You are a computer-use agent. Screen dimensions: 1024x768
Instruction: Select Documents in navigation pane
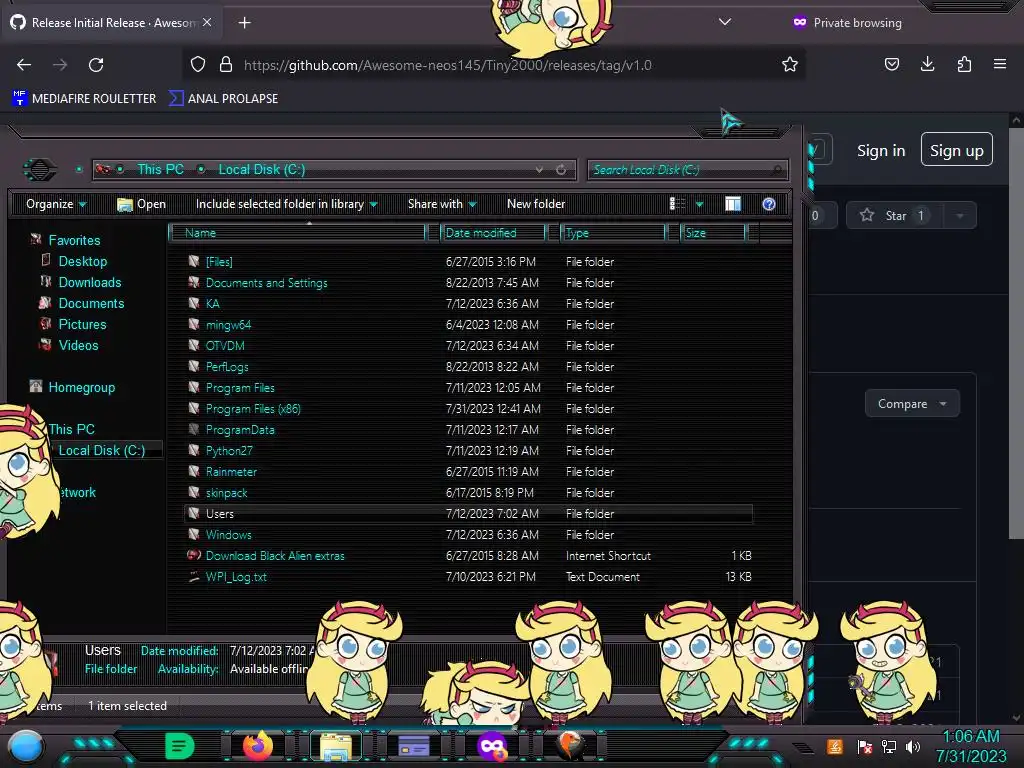(91, 303)
